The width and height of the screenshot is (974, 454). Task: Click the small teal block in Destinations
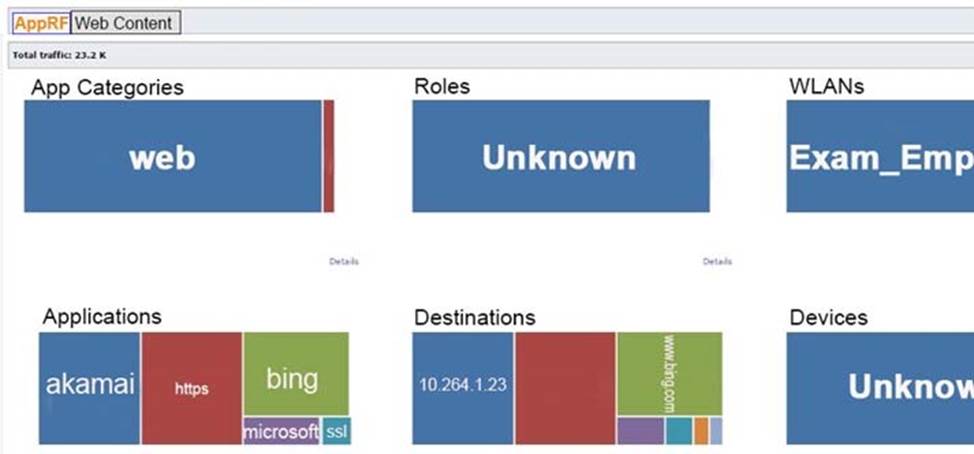coord(678,431)
